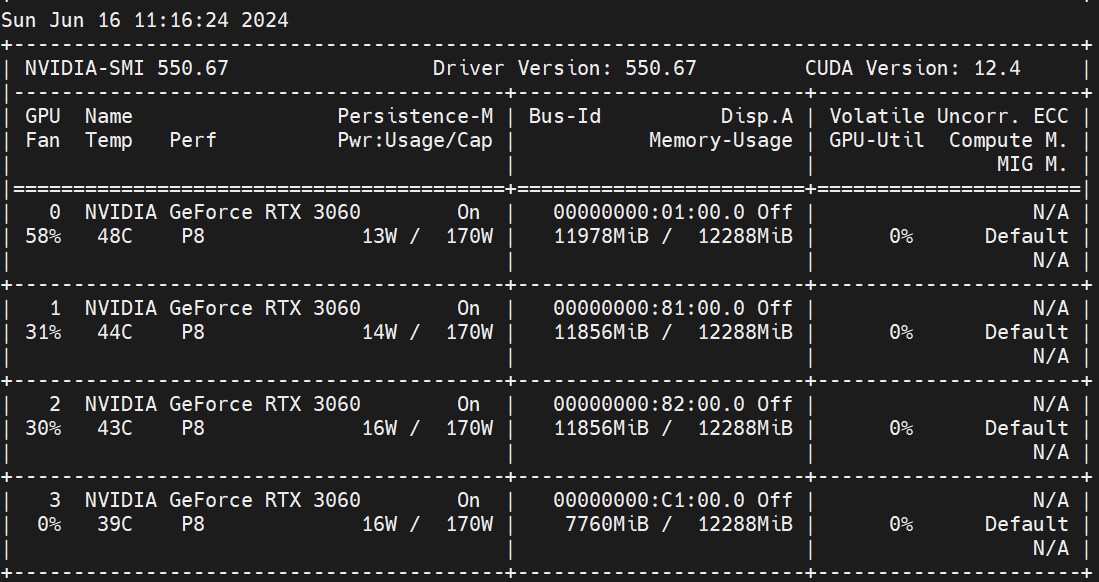
Task: Click the temperature value "48C"
Action: click(115, 236)
